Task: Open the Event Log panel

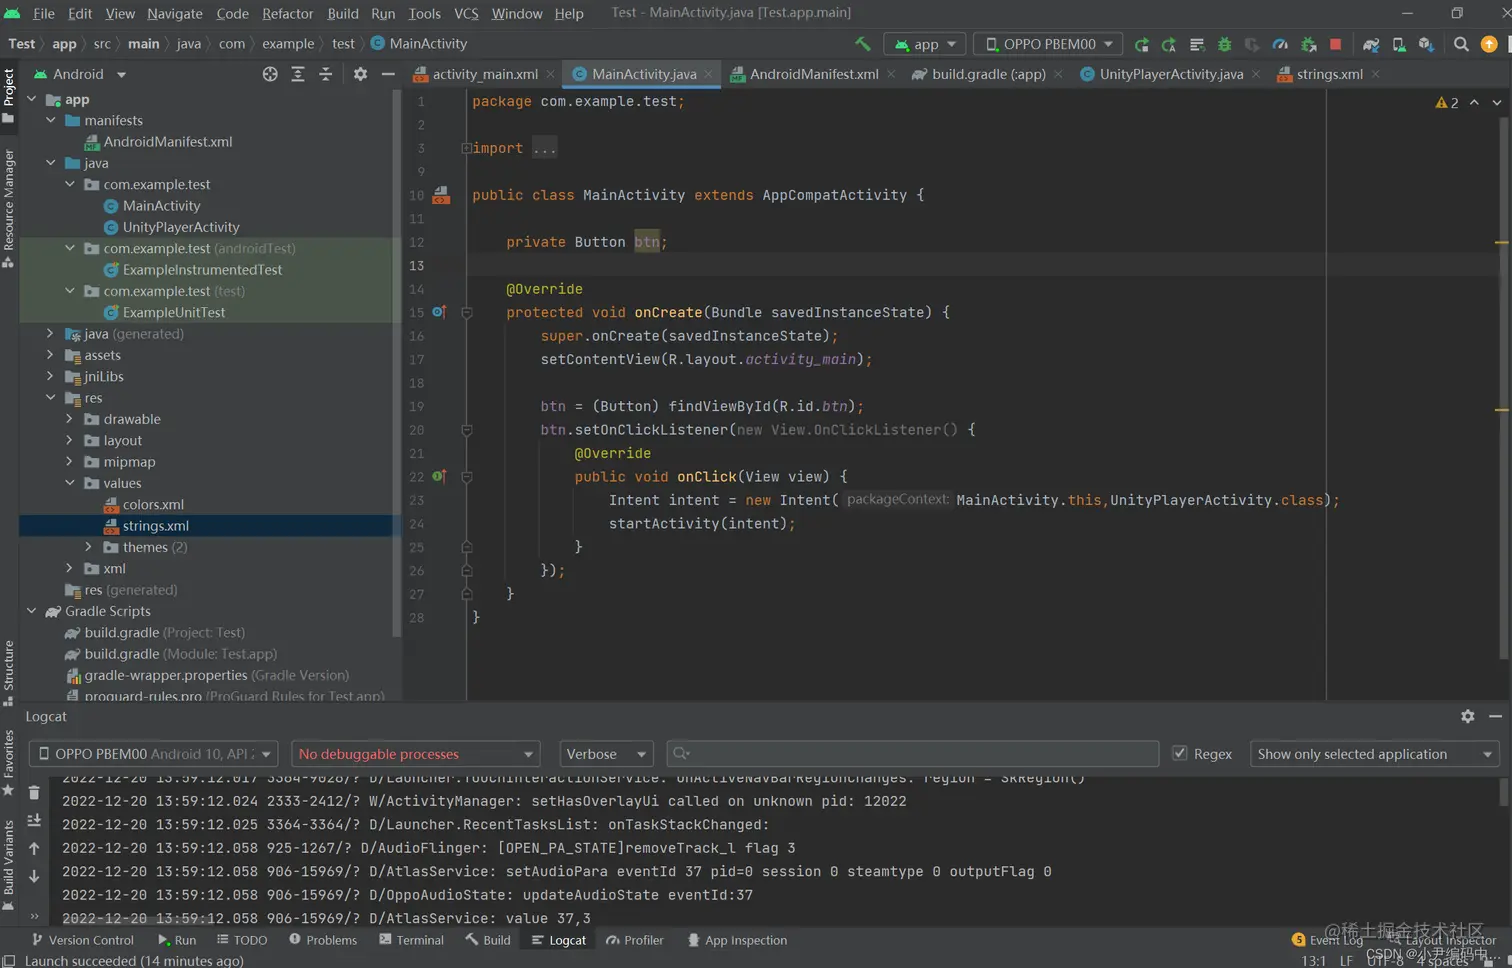Action: (x=1327, y=940)
